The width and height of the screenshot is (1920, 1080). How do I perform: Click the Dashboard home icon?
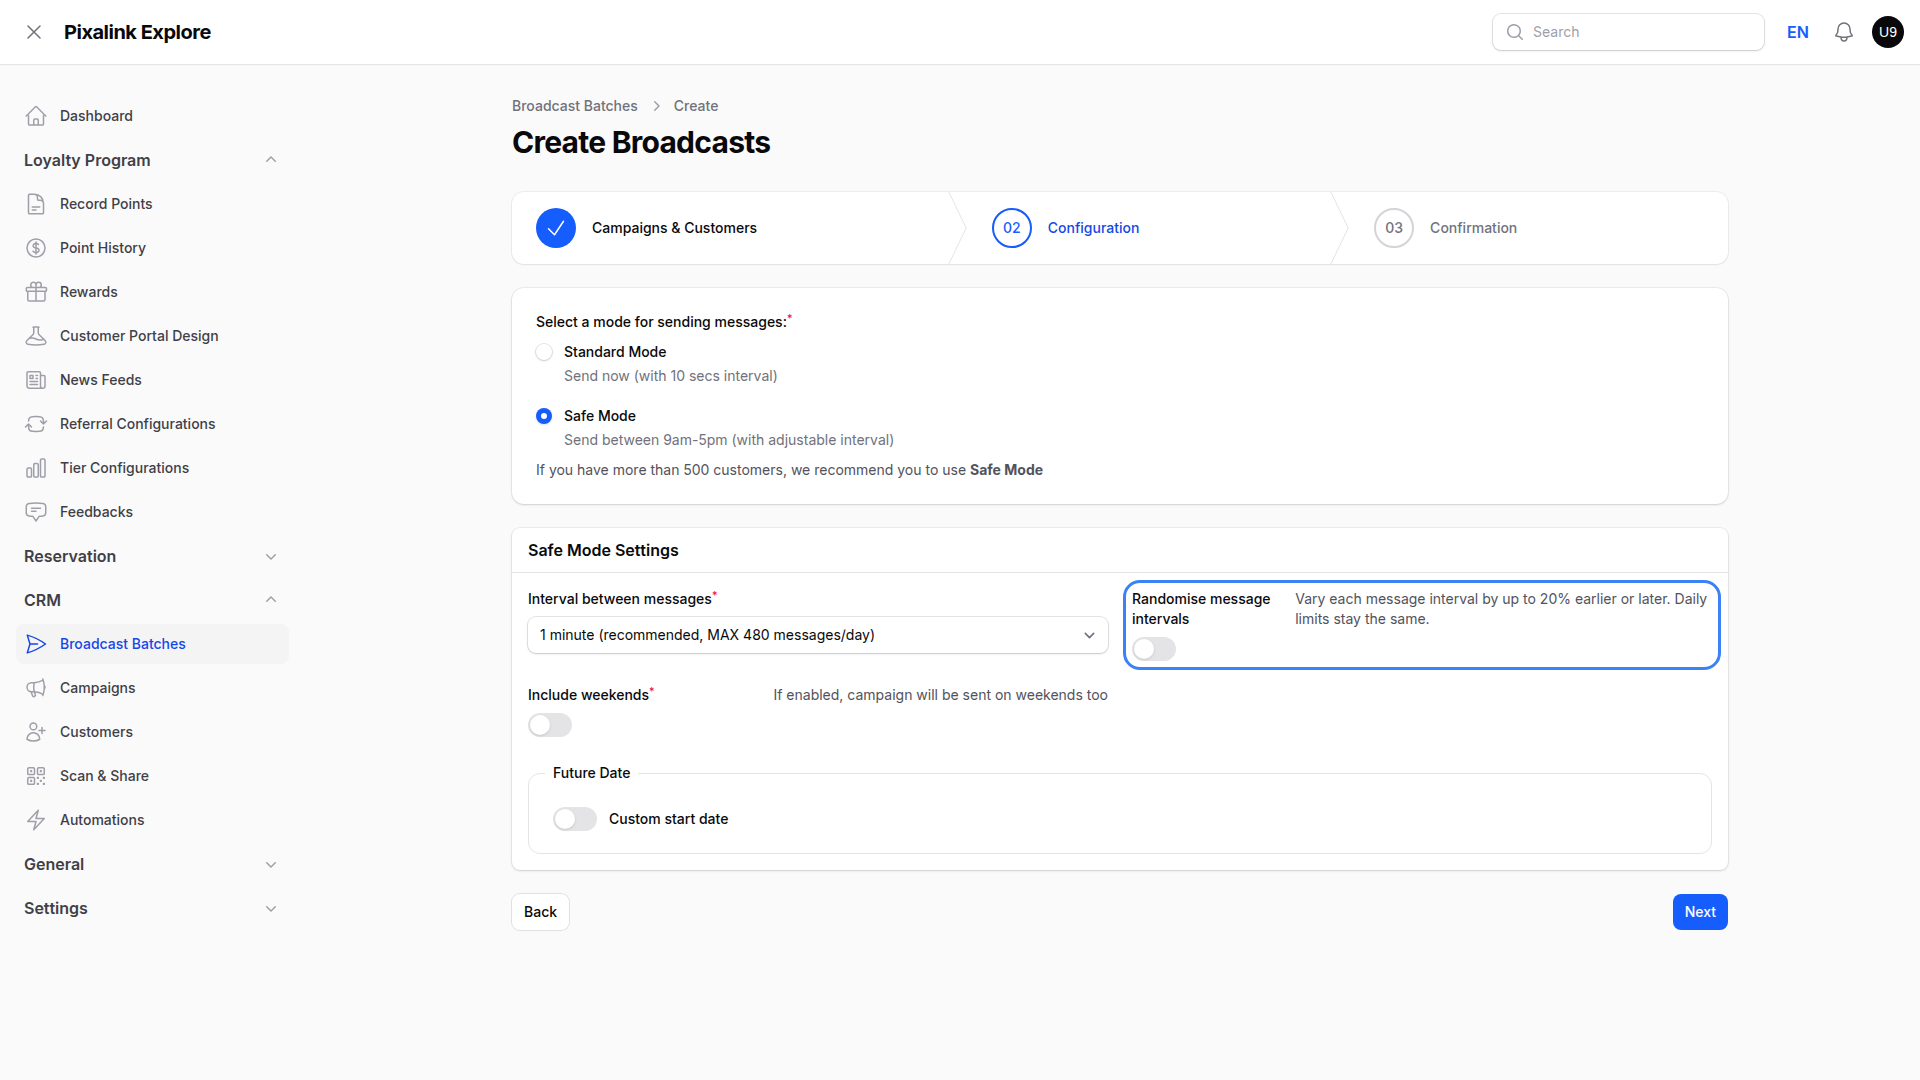[x=36, y=116]
